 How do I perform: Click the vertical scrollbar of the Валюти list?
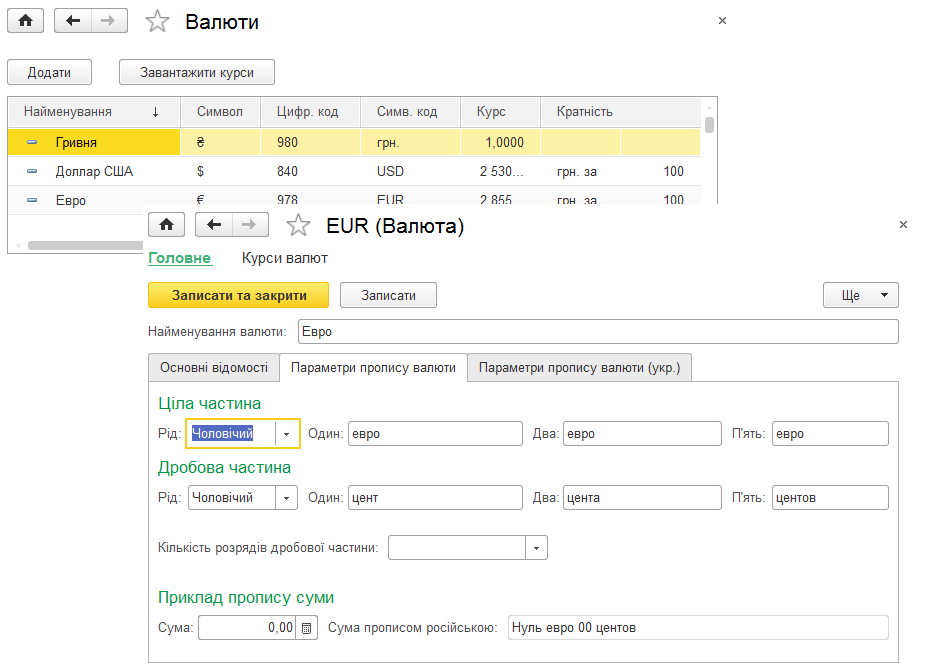pos(709,125)
